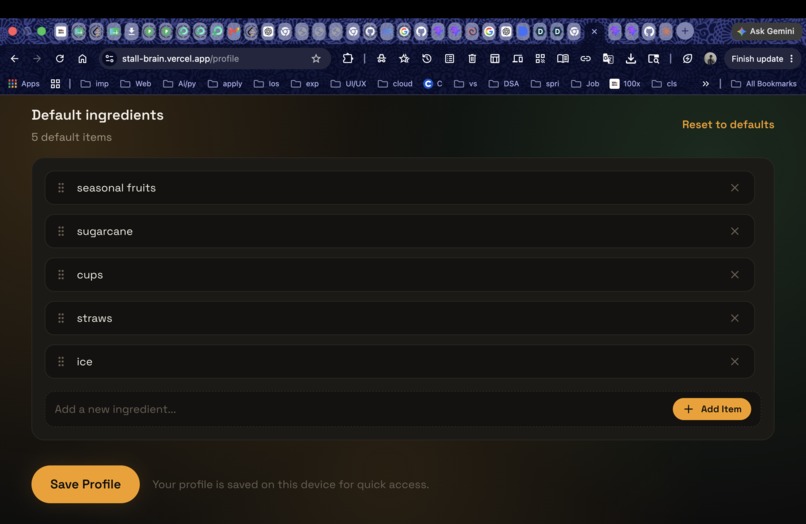The height and width of the screenshot is (524, 806).
Task: Open the tab groups grid icon
Action: pos(56,84)
